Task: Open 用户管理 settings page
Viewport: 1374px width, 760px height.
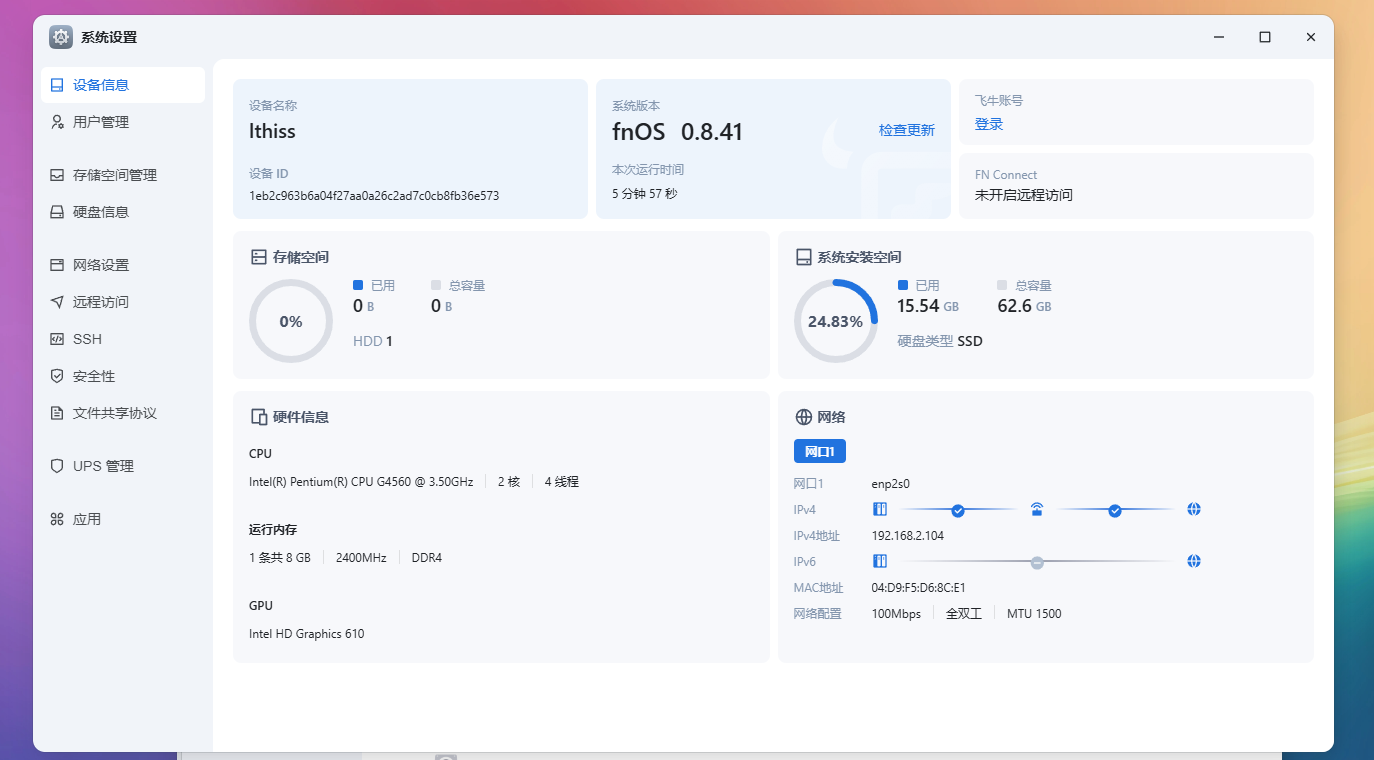Action: [123, 122]
